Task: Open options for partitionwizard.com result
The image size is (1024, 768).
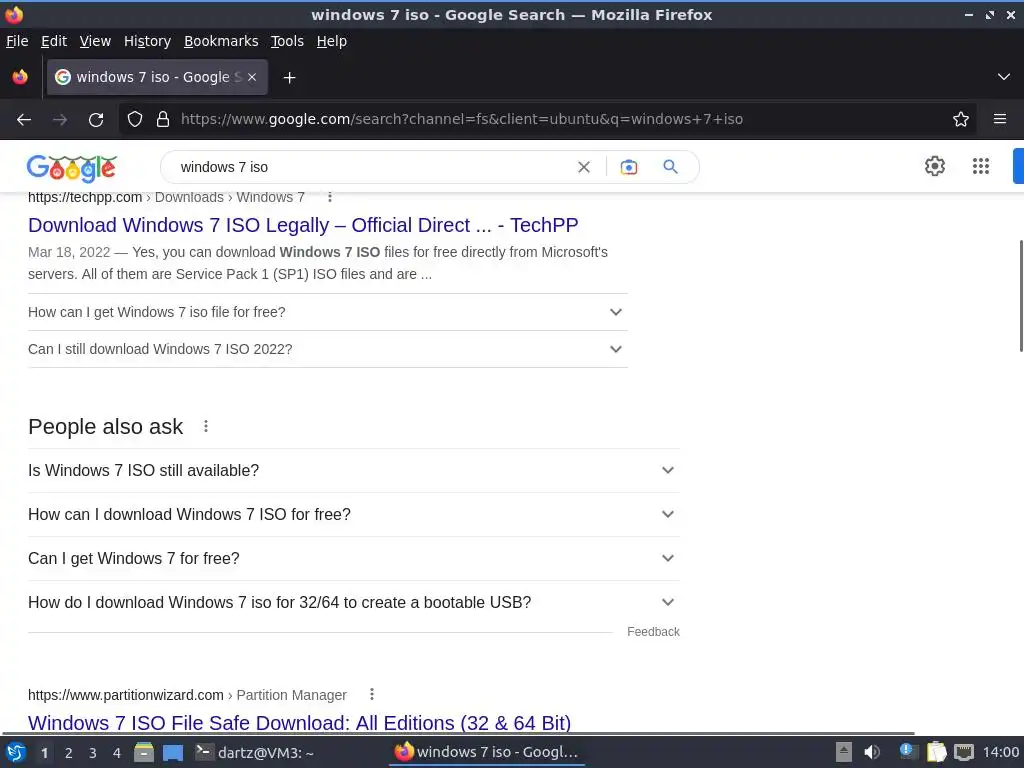Action: (372, 694)
